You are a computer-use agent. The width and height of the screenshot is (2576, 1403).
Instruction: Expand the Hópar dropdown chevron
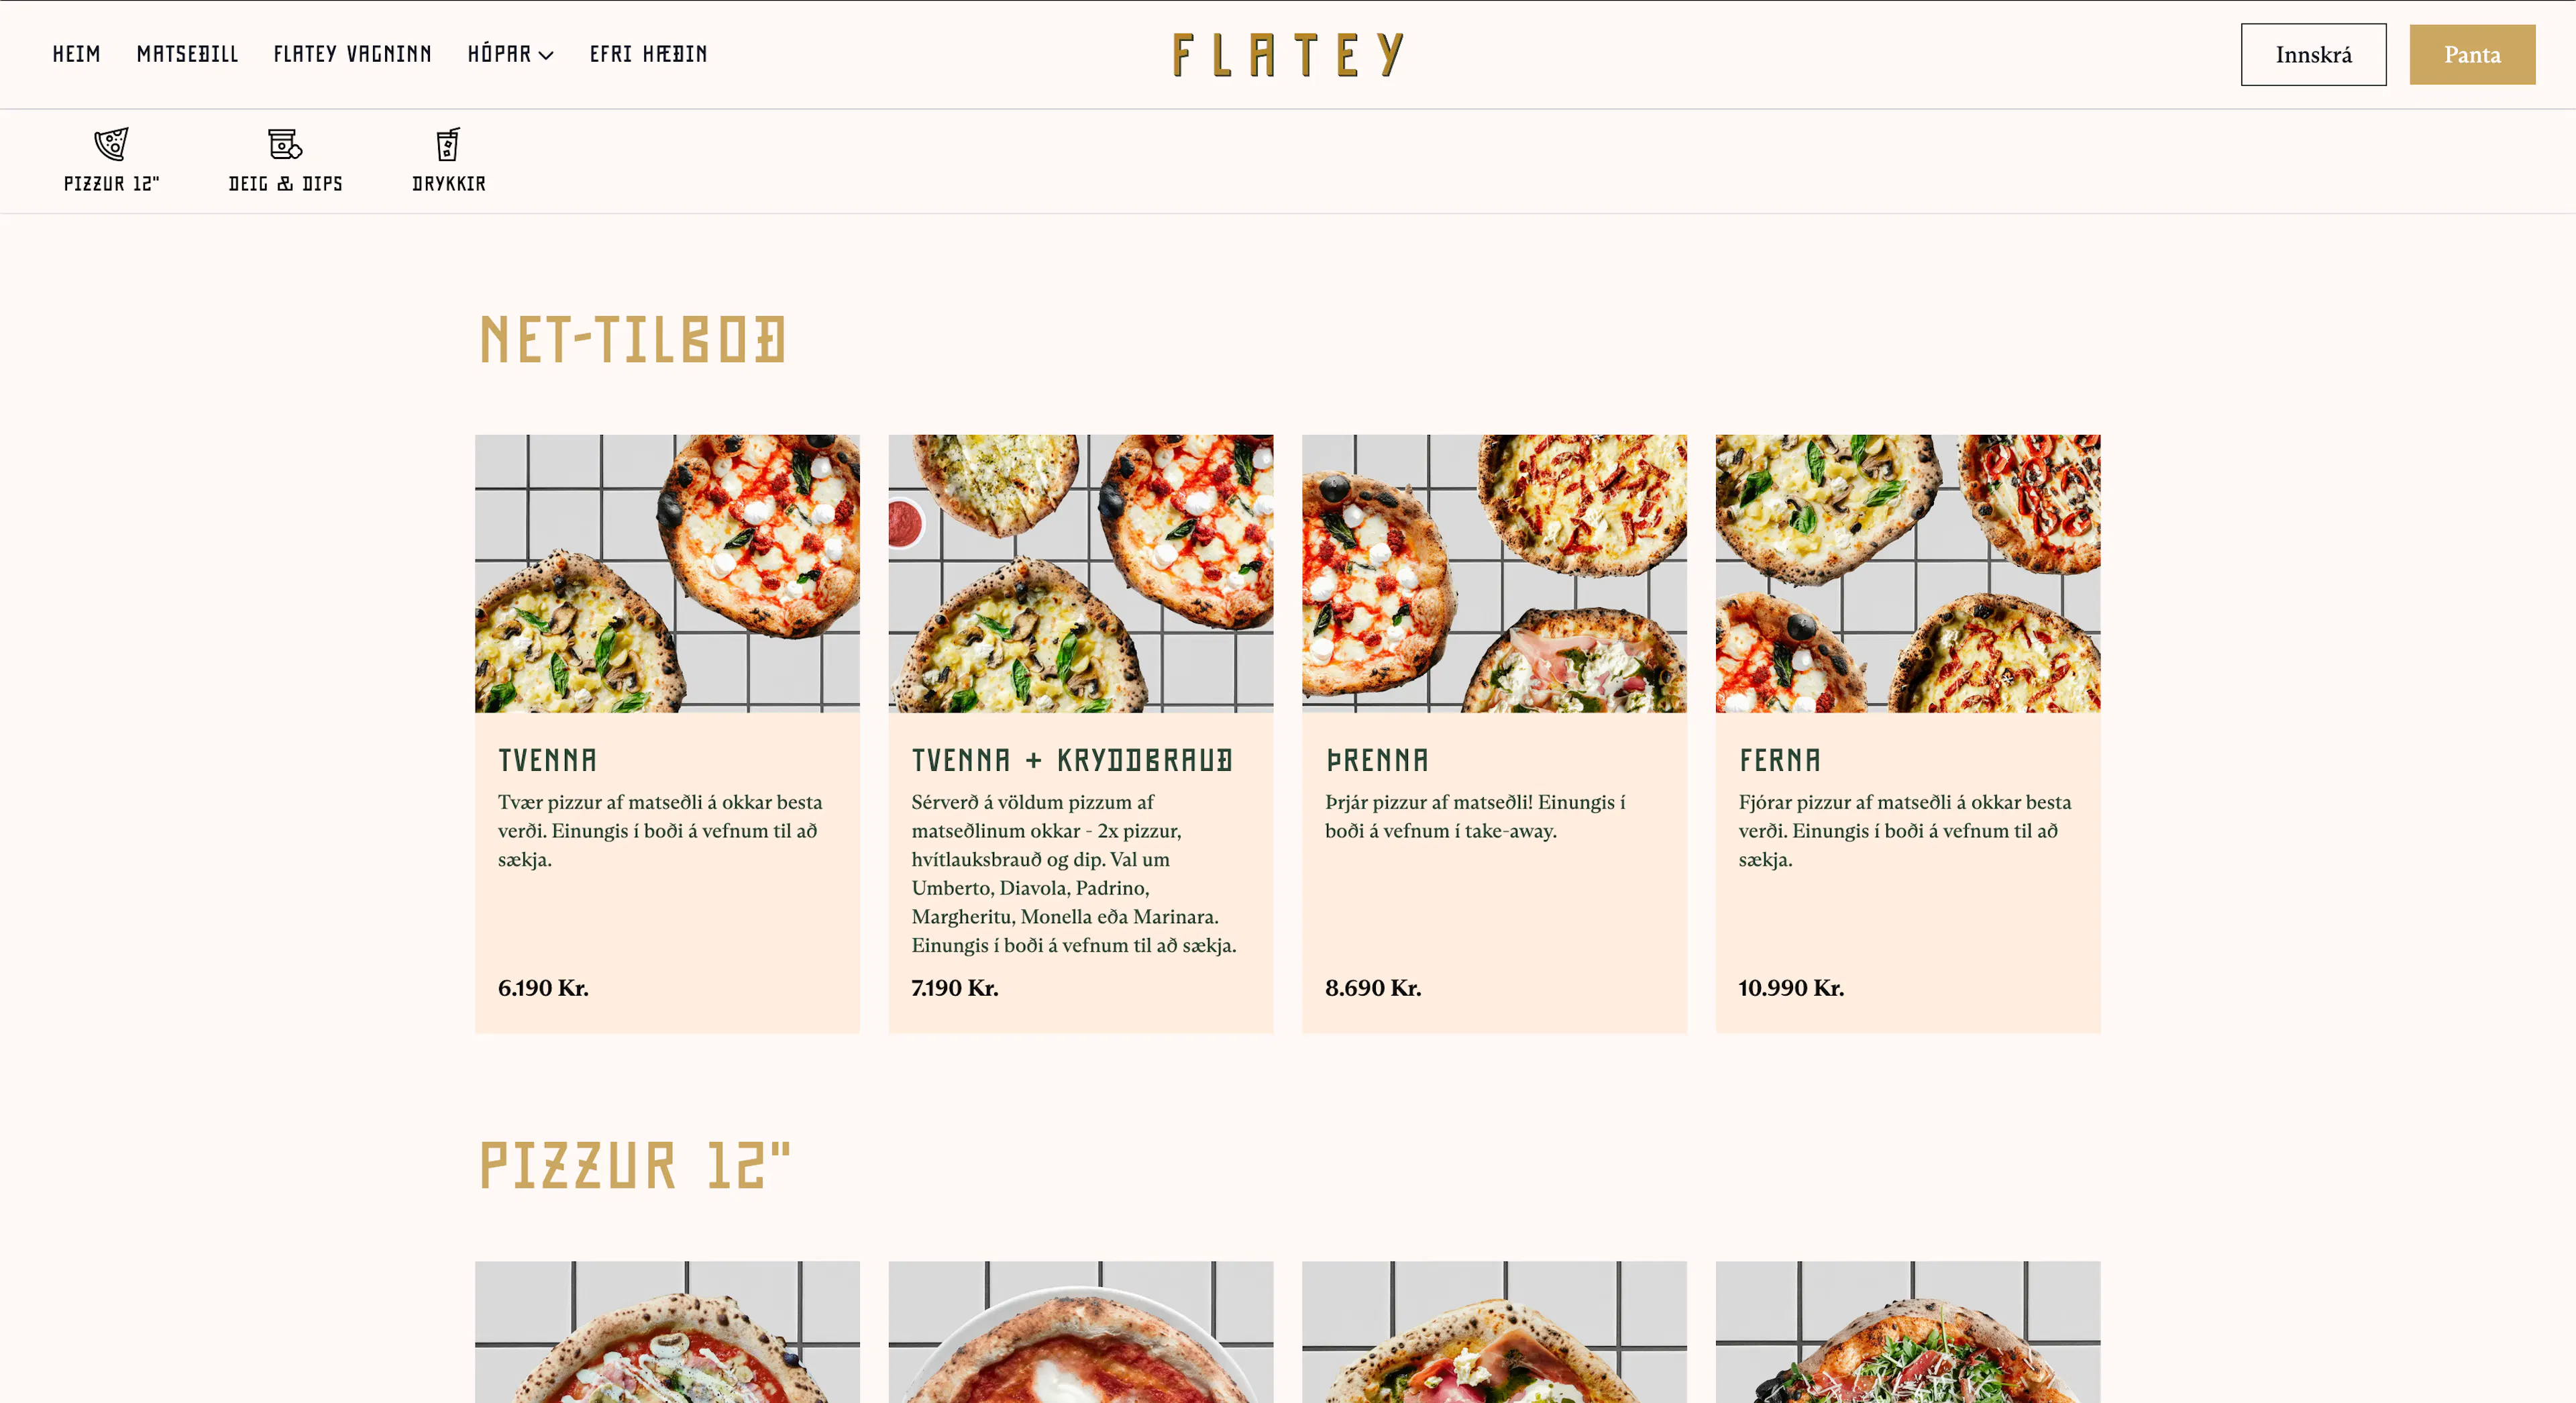point(546,56)
